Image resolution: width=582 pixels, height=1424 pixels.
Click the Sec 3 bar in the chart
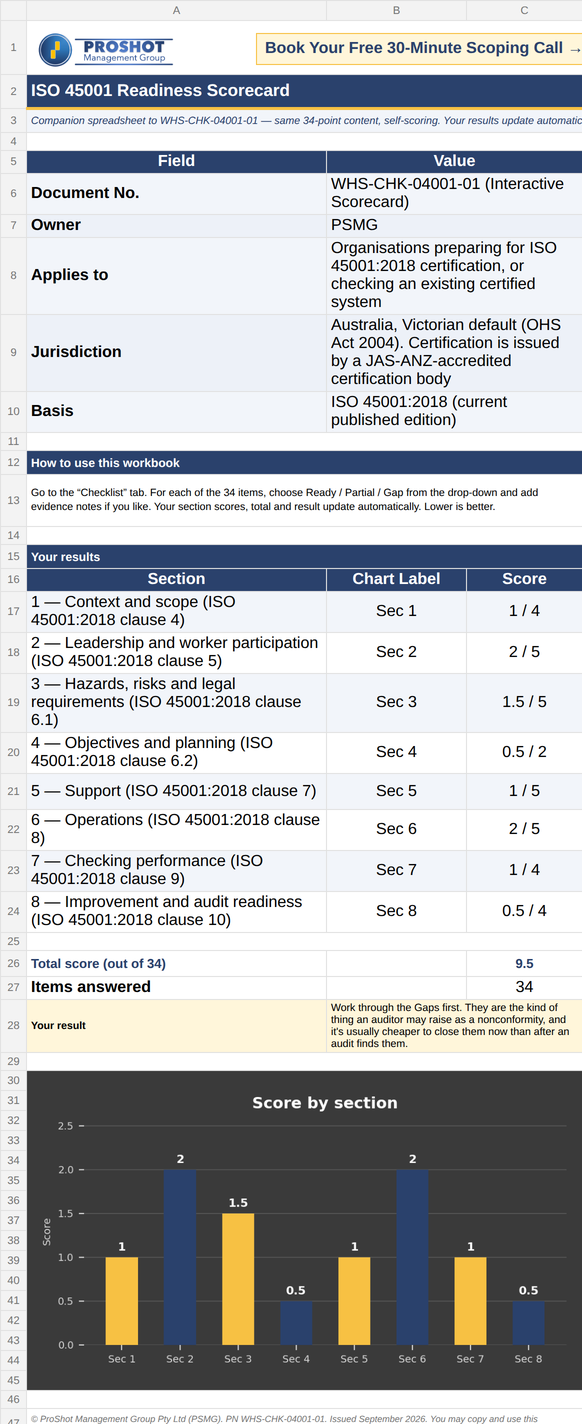pos(238,1279)
